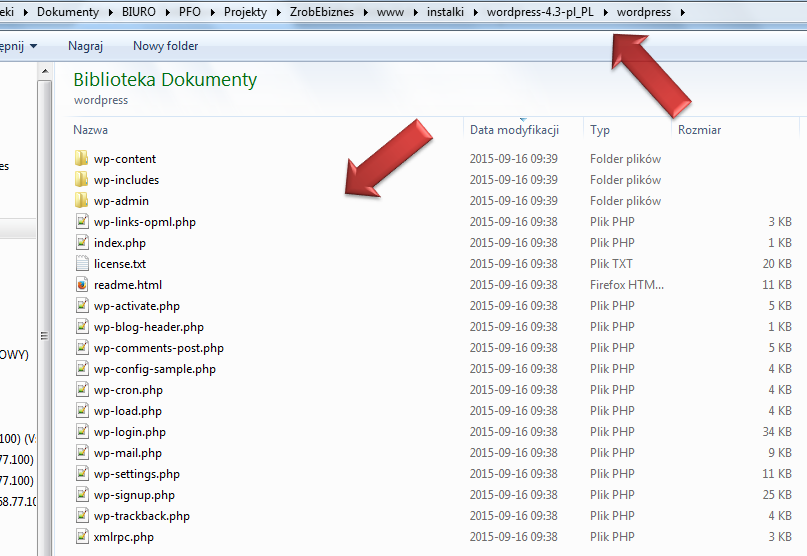Click the Plik TXT type cell
This screenshot has width=807, height=556.
tap(611, 264)
